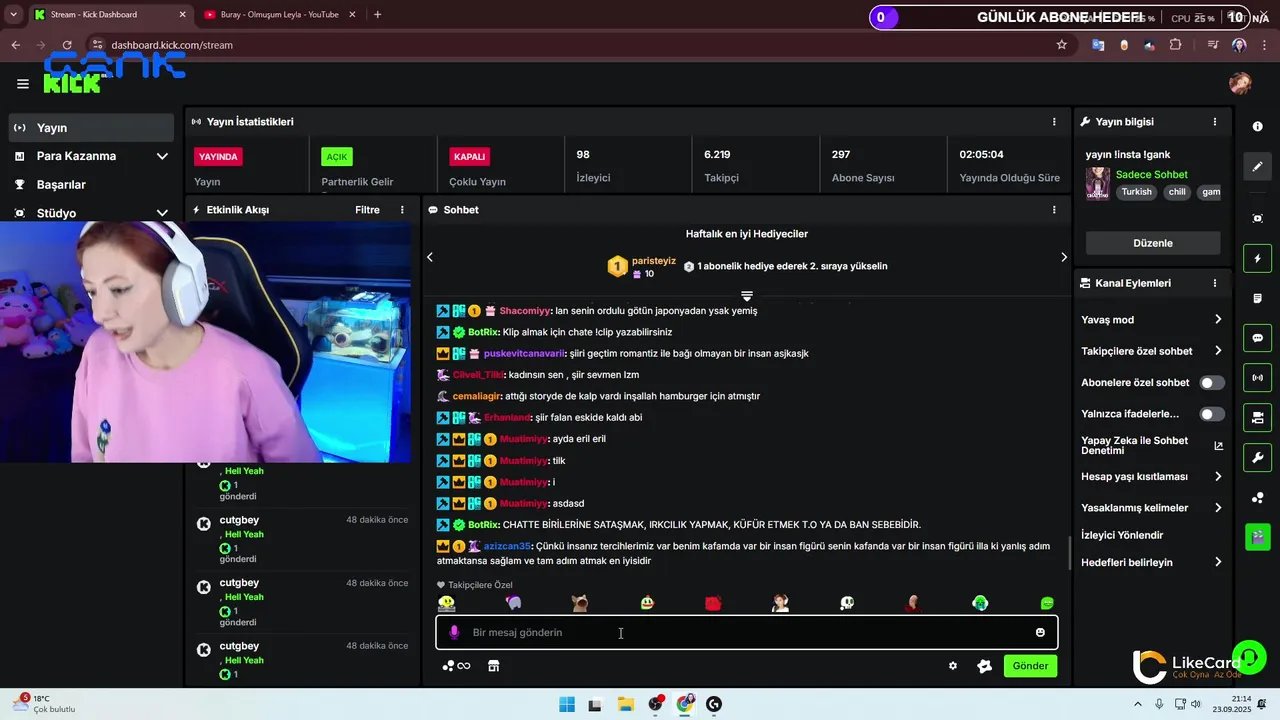Viewport: 1280px width, 720px height.
Task: Click the chat bubble icon in right sidebar
Action: click(1258, 338)
